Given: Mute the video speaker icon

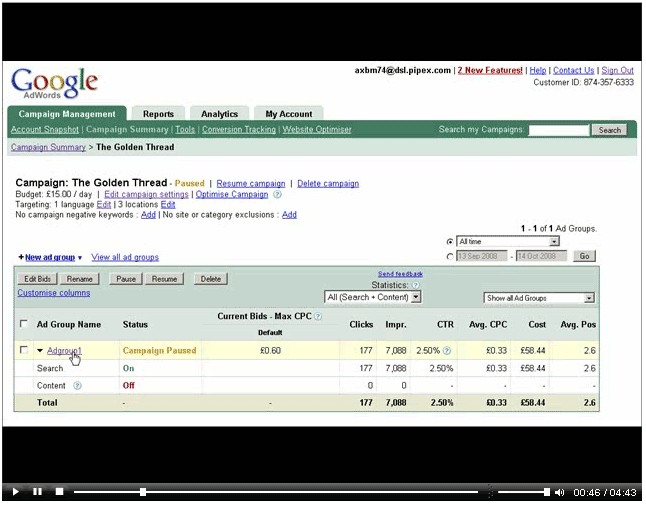Looking at the screenshot, I should (559, 492).
